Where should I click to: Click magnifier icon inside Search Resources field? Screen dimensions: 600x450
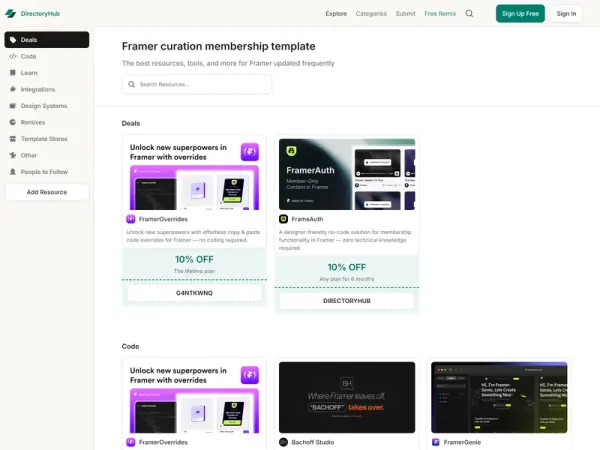click(132, 84)
